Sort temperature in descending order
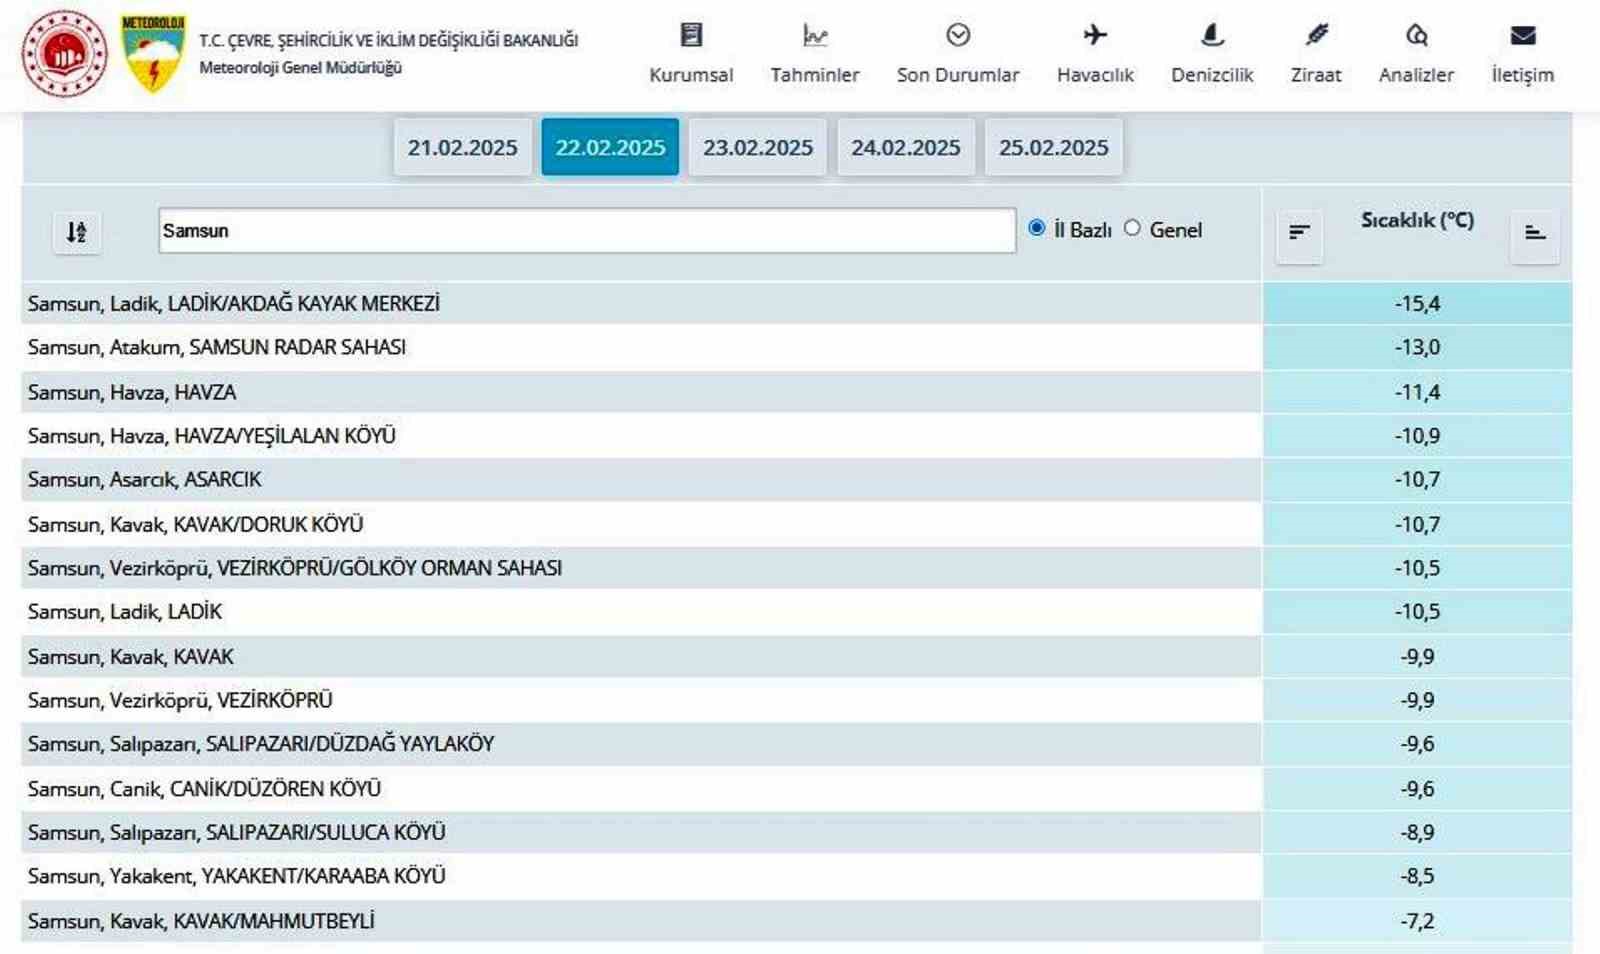Image resolution: width=1600 pixels, height=954 pixels. pyautogui.click(x=1299, y=233)
